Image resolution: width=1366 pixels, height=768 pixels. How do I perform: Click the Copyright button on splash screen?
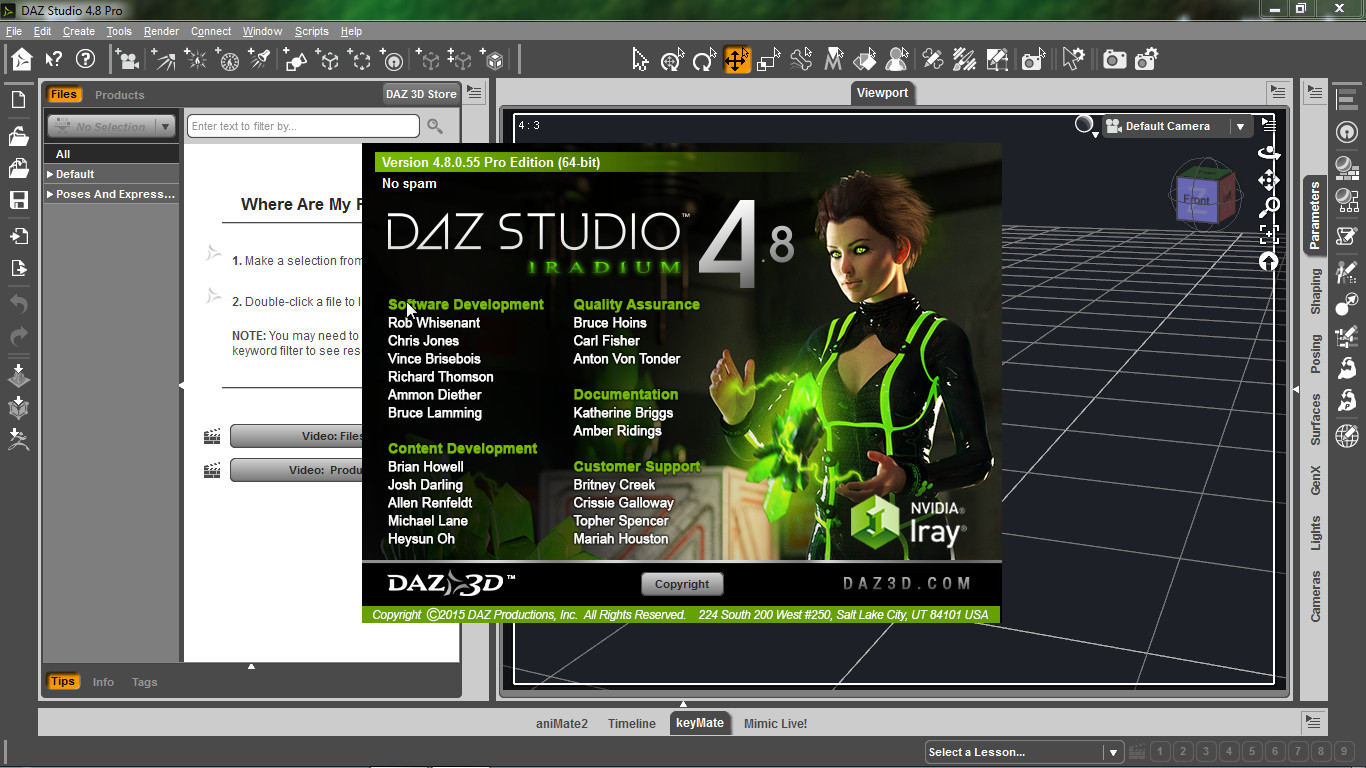[x=682, y=584]
